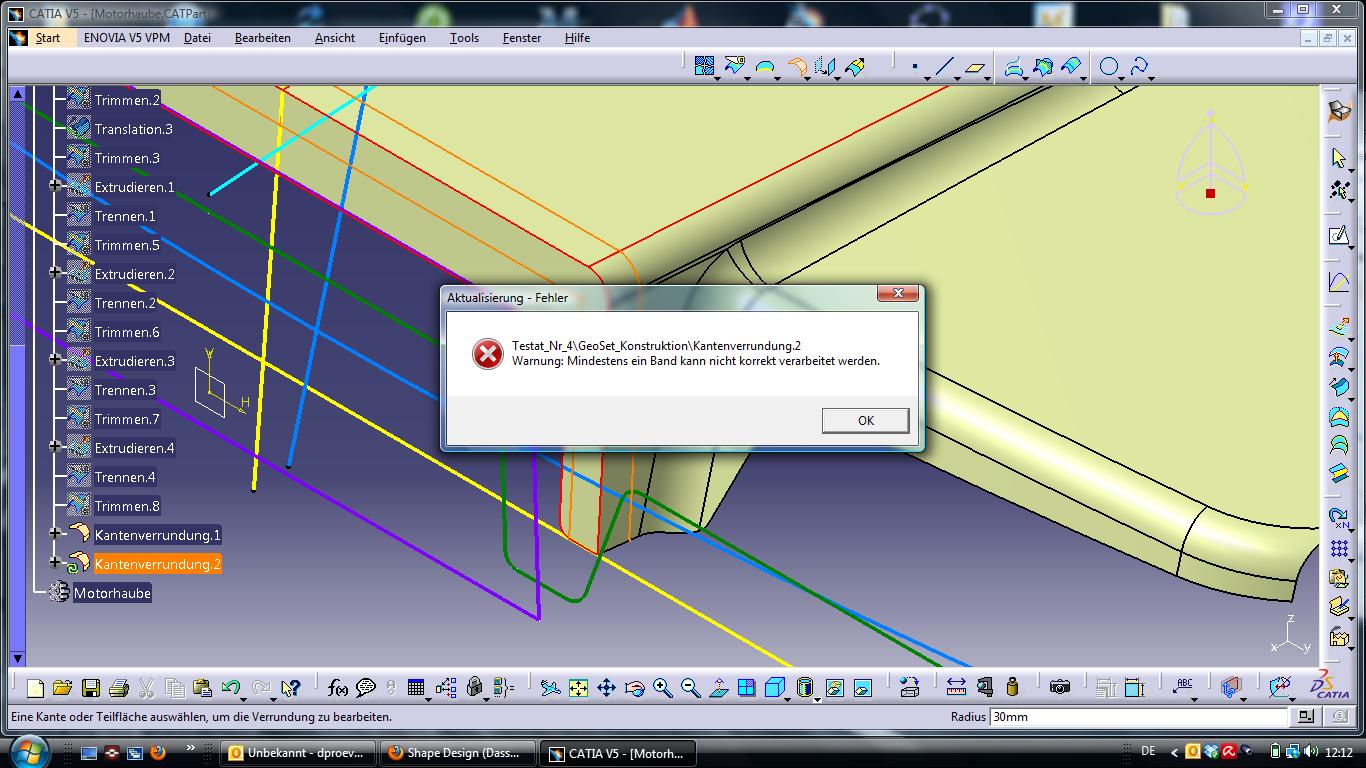The width and height of the screenshot is (1366, 768).
Task: Click the Swap Visible Space icon
Action: coord(862,688)
